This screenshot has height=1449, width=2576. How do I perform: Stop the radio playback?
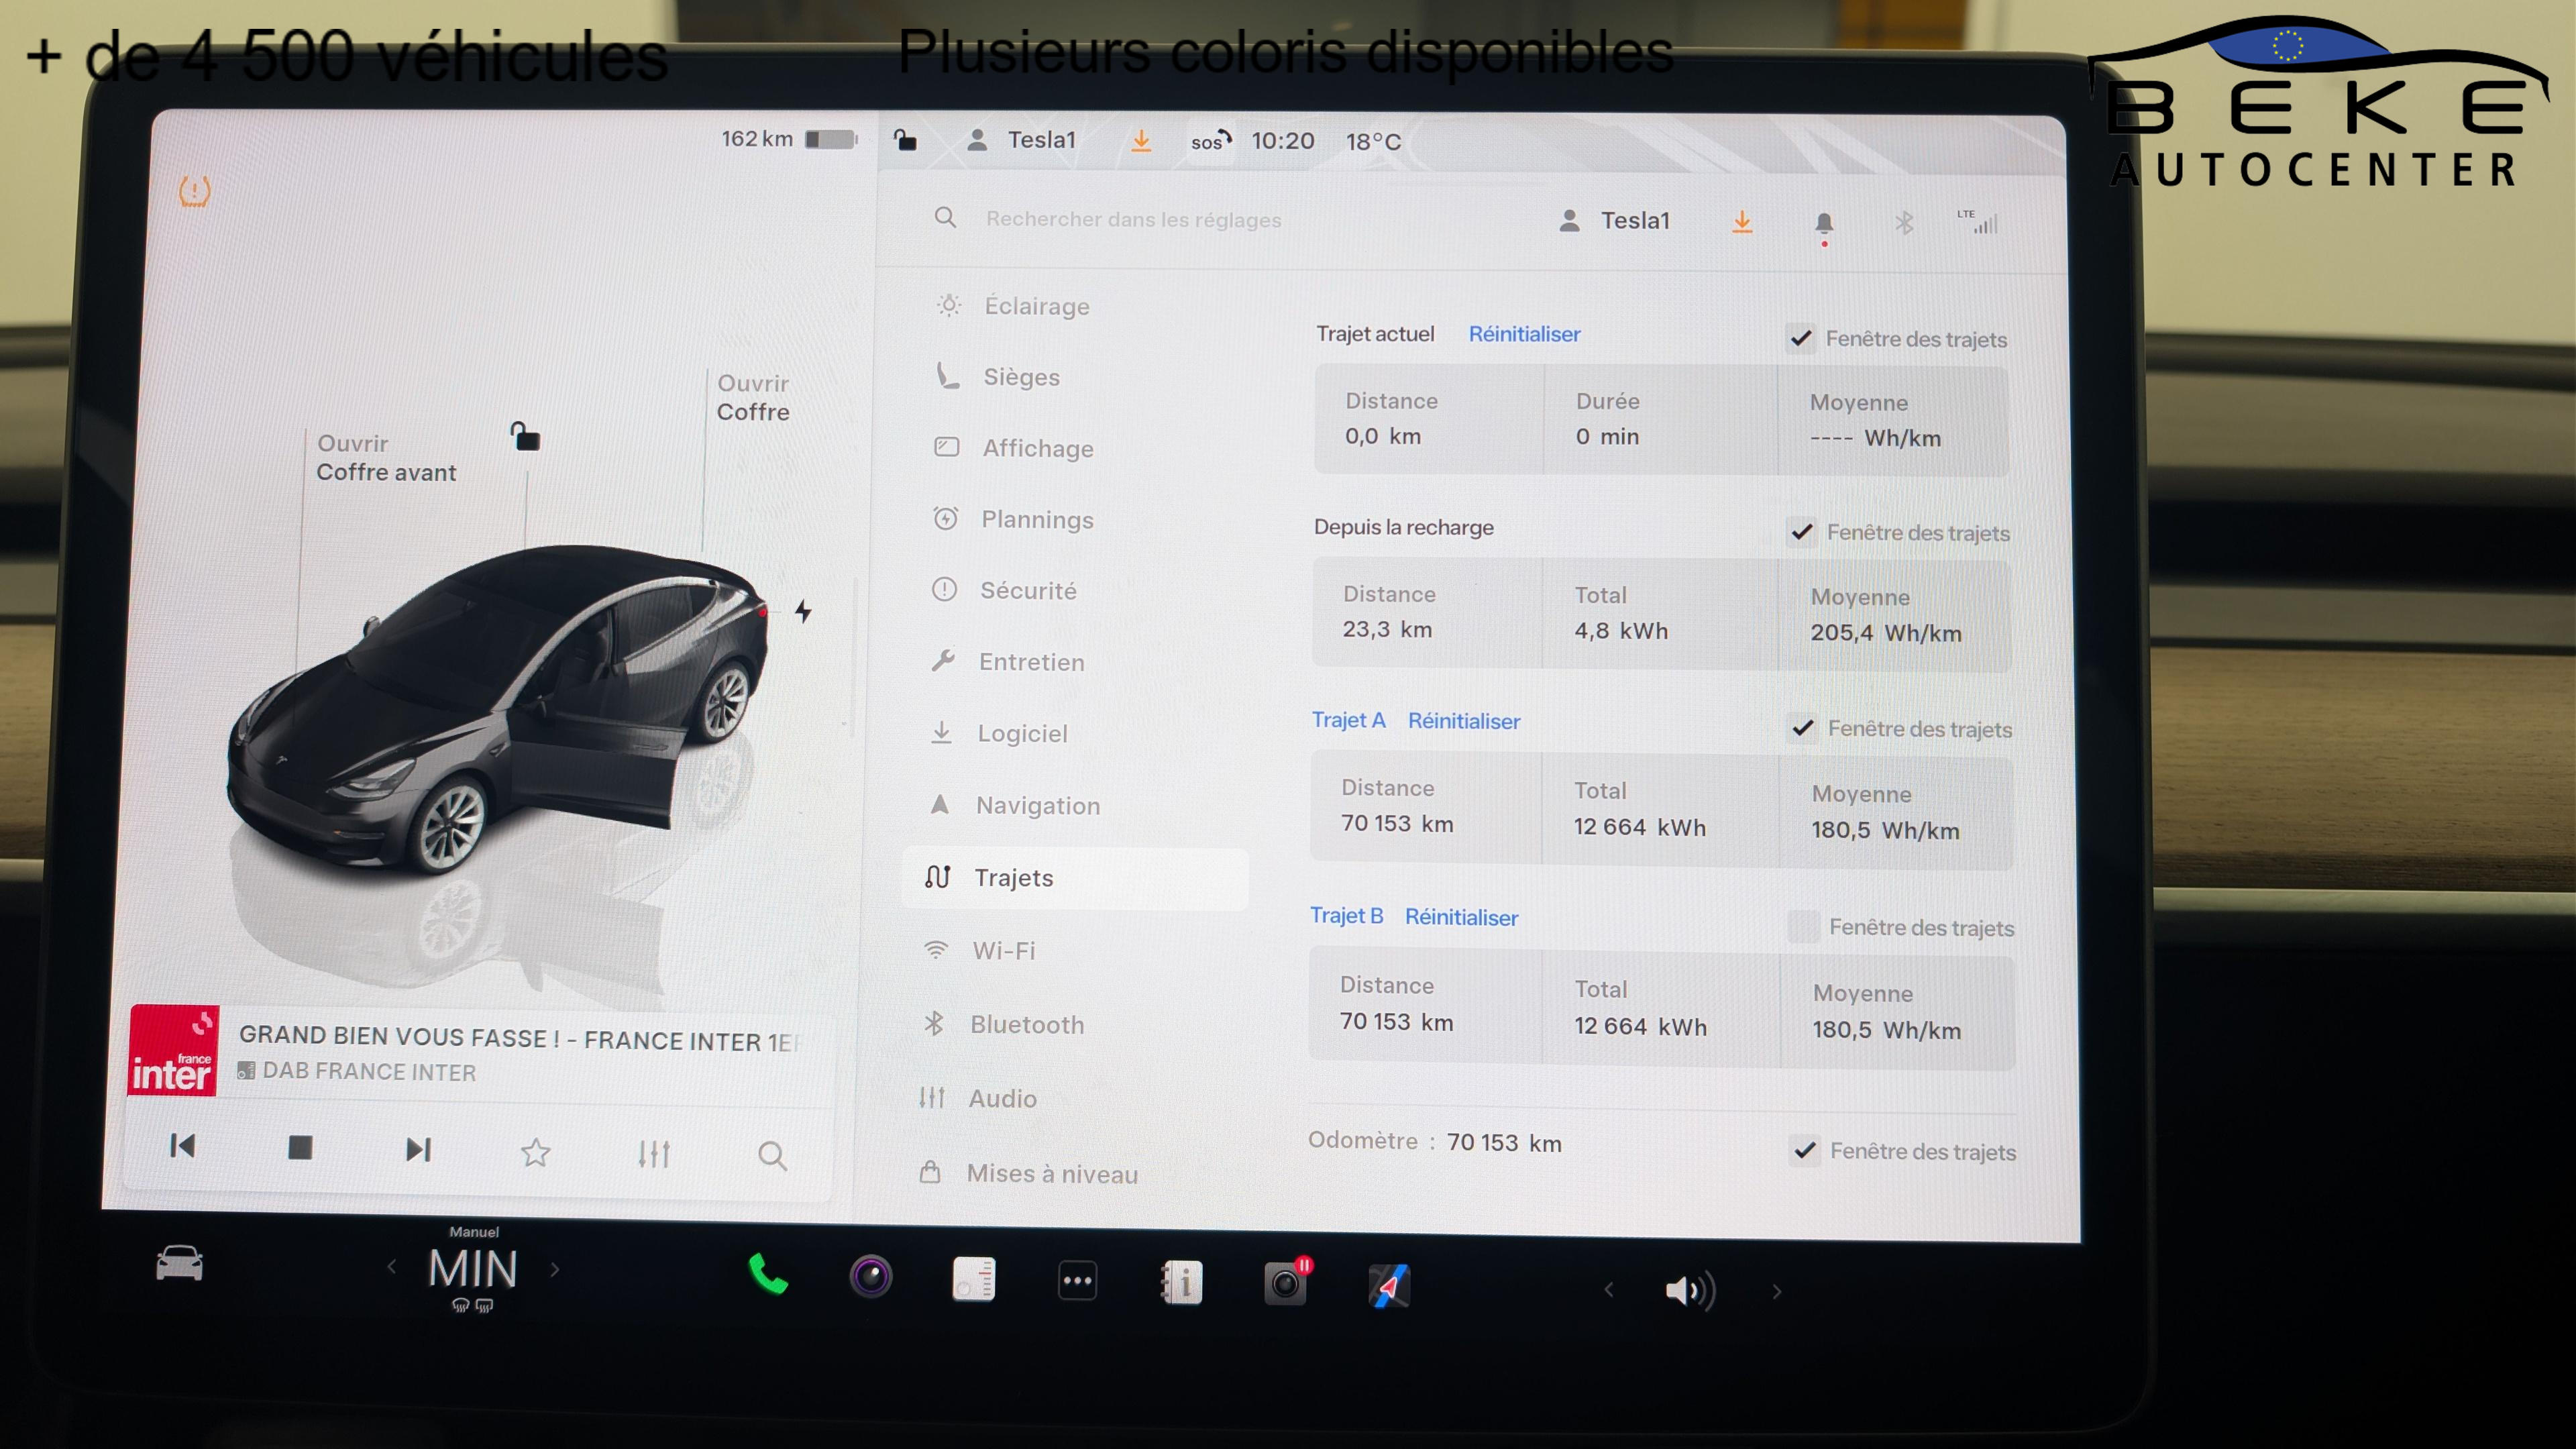click(300, 1147)
